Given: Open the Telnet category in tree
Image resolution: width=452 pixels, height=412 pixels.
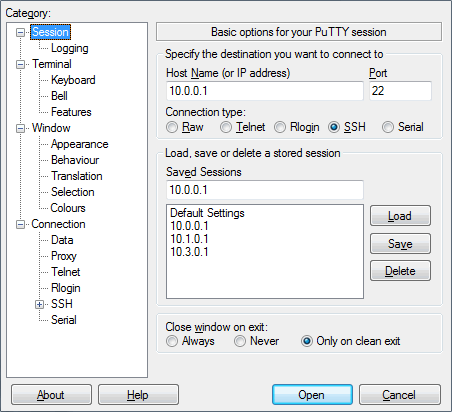Looking at the screenshot, I should click(66, 272).
